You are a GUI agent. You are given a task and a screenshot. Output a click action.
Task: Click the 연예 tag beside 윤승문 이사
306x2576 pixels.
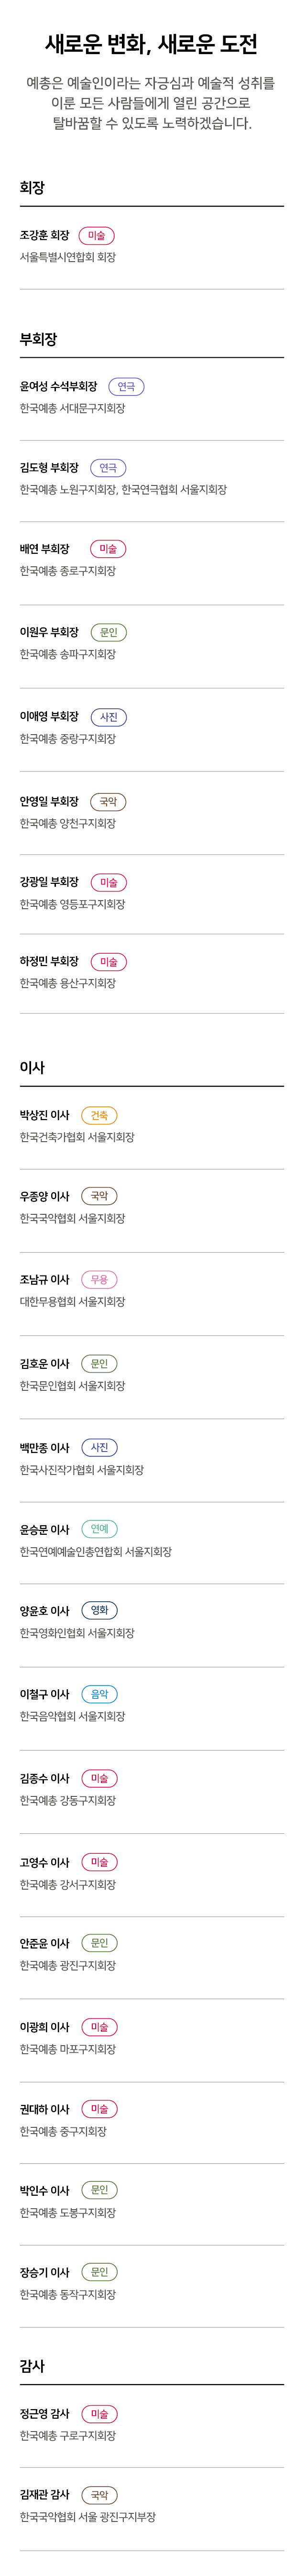(x=99, y=1529)
